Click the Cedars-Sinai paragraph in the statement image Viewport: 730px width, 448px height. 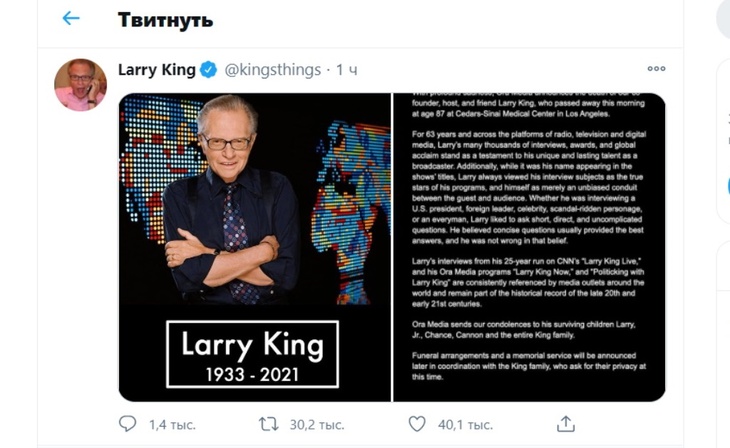(529, 108)
